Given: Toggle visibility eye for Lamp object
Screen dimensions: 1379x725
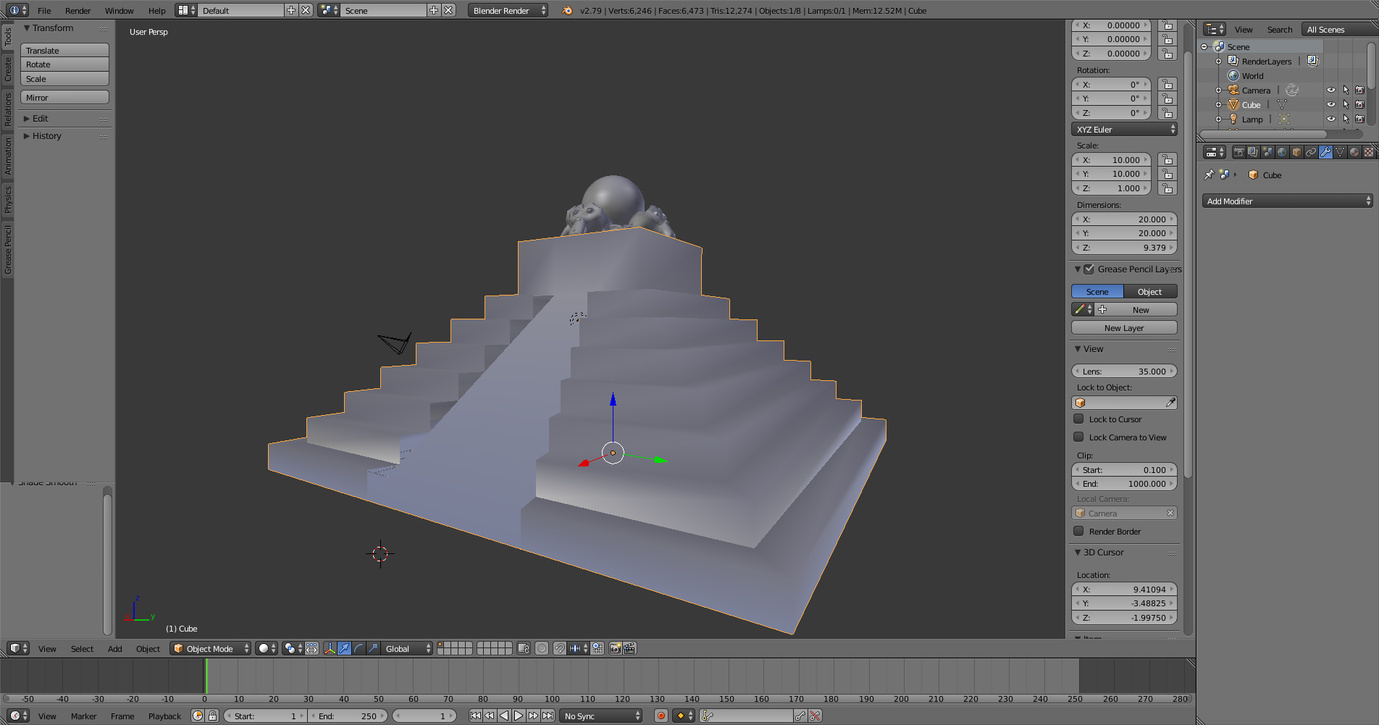Looking at the screenshot, I should [1331, 119].
